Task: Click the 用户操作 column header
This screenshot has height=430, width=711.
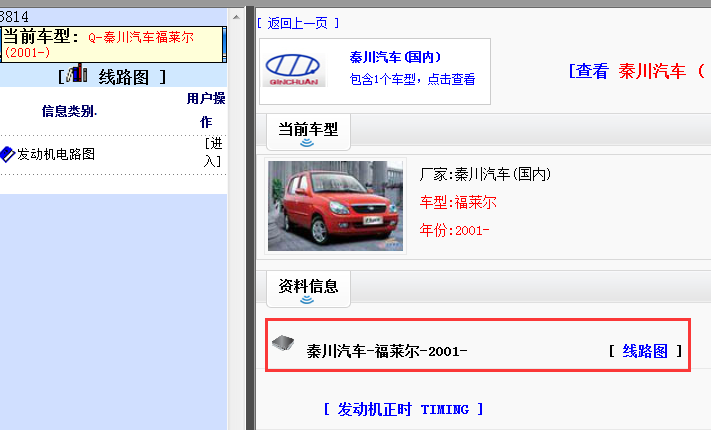Action: (206, 110)
